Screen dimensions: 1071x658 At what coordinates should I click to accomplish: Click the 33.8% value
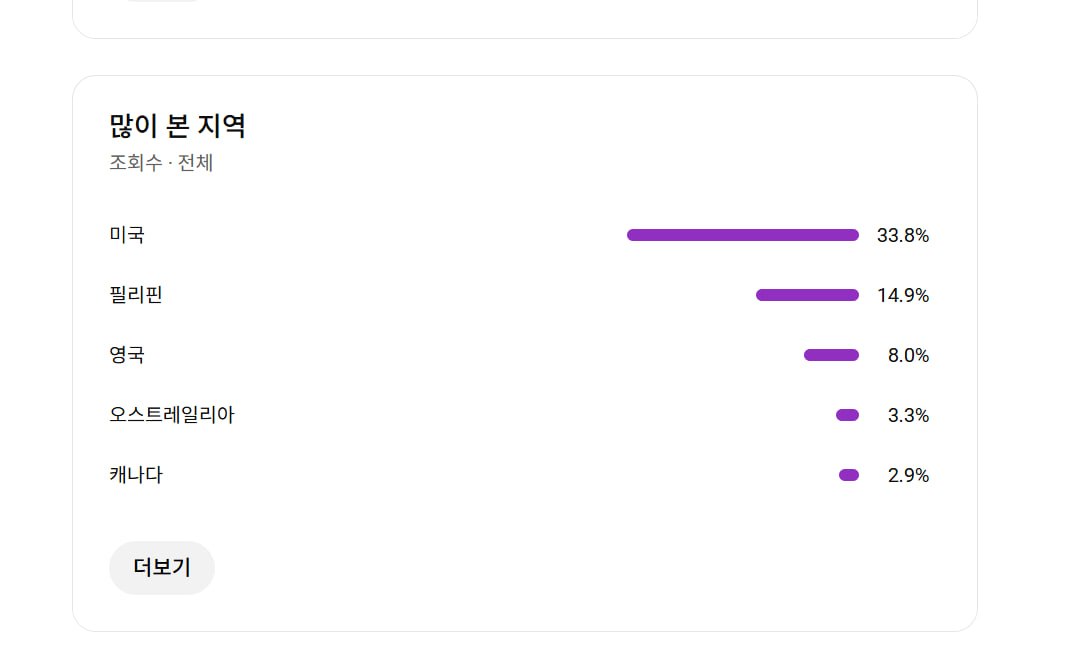(903, 236)
